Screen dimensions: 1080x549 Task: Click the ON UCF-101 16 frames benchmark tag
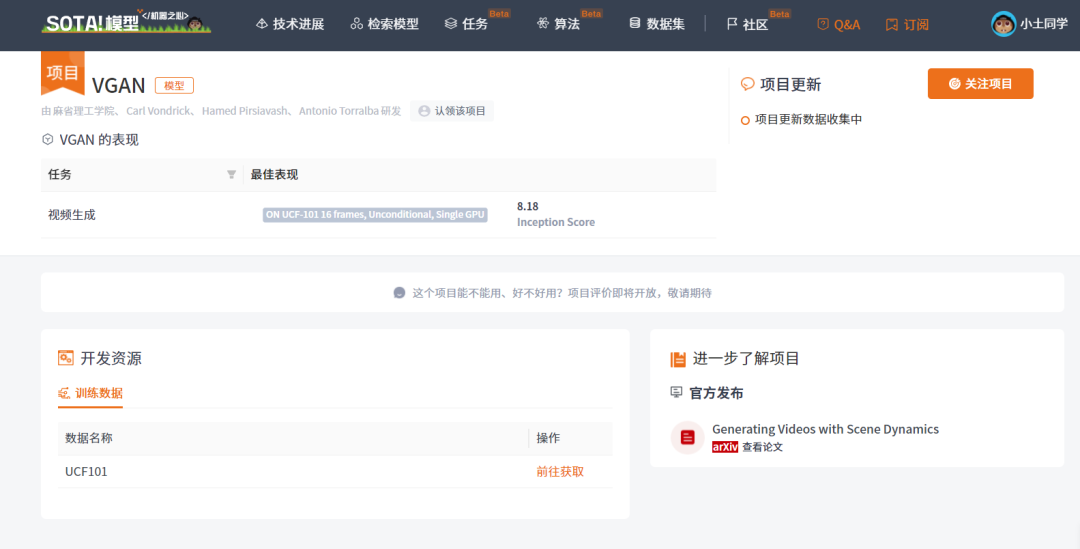point(375,215)
